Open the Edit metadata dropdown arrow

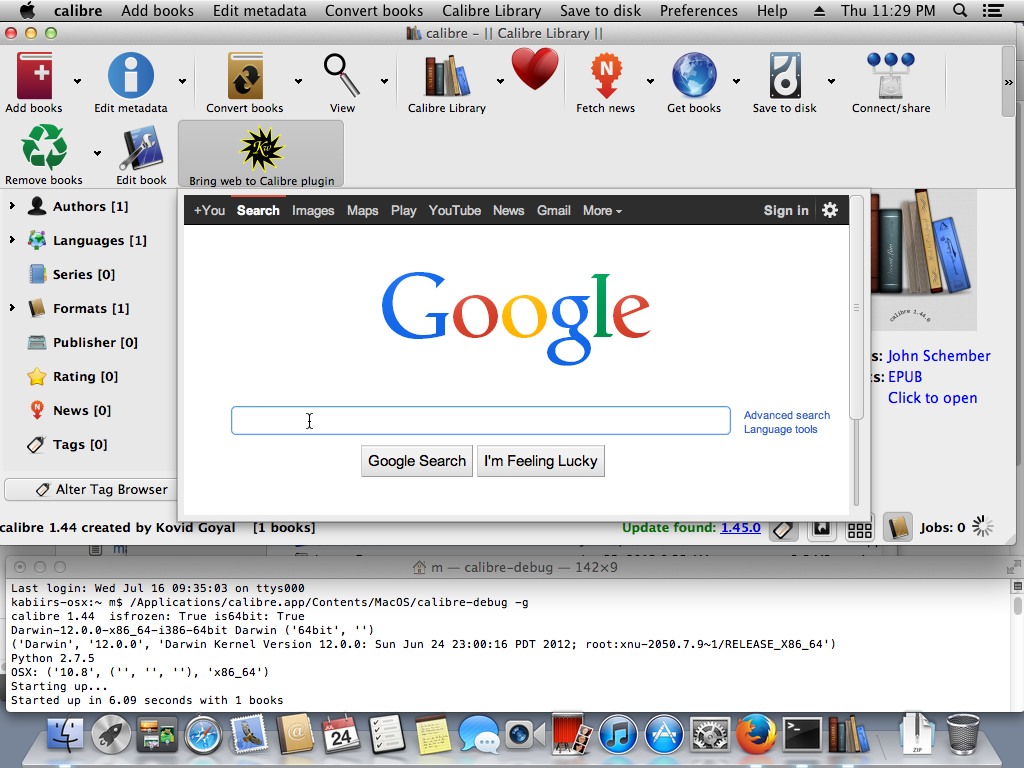(182, 82)
